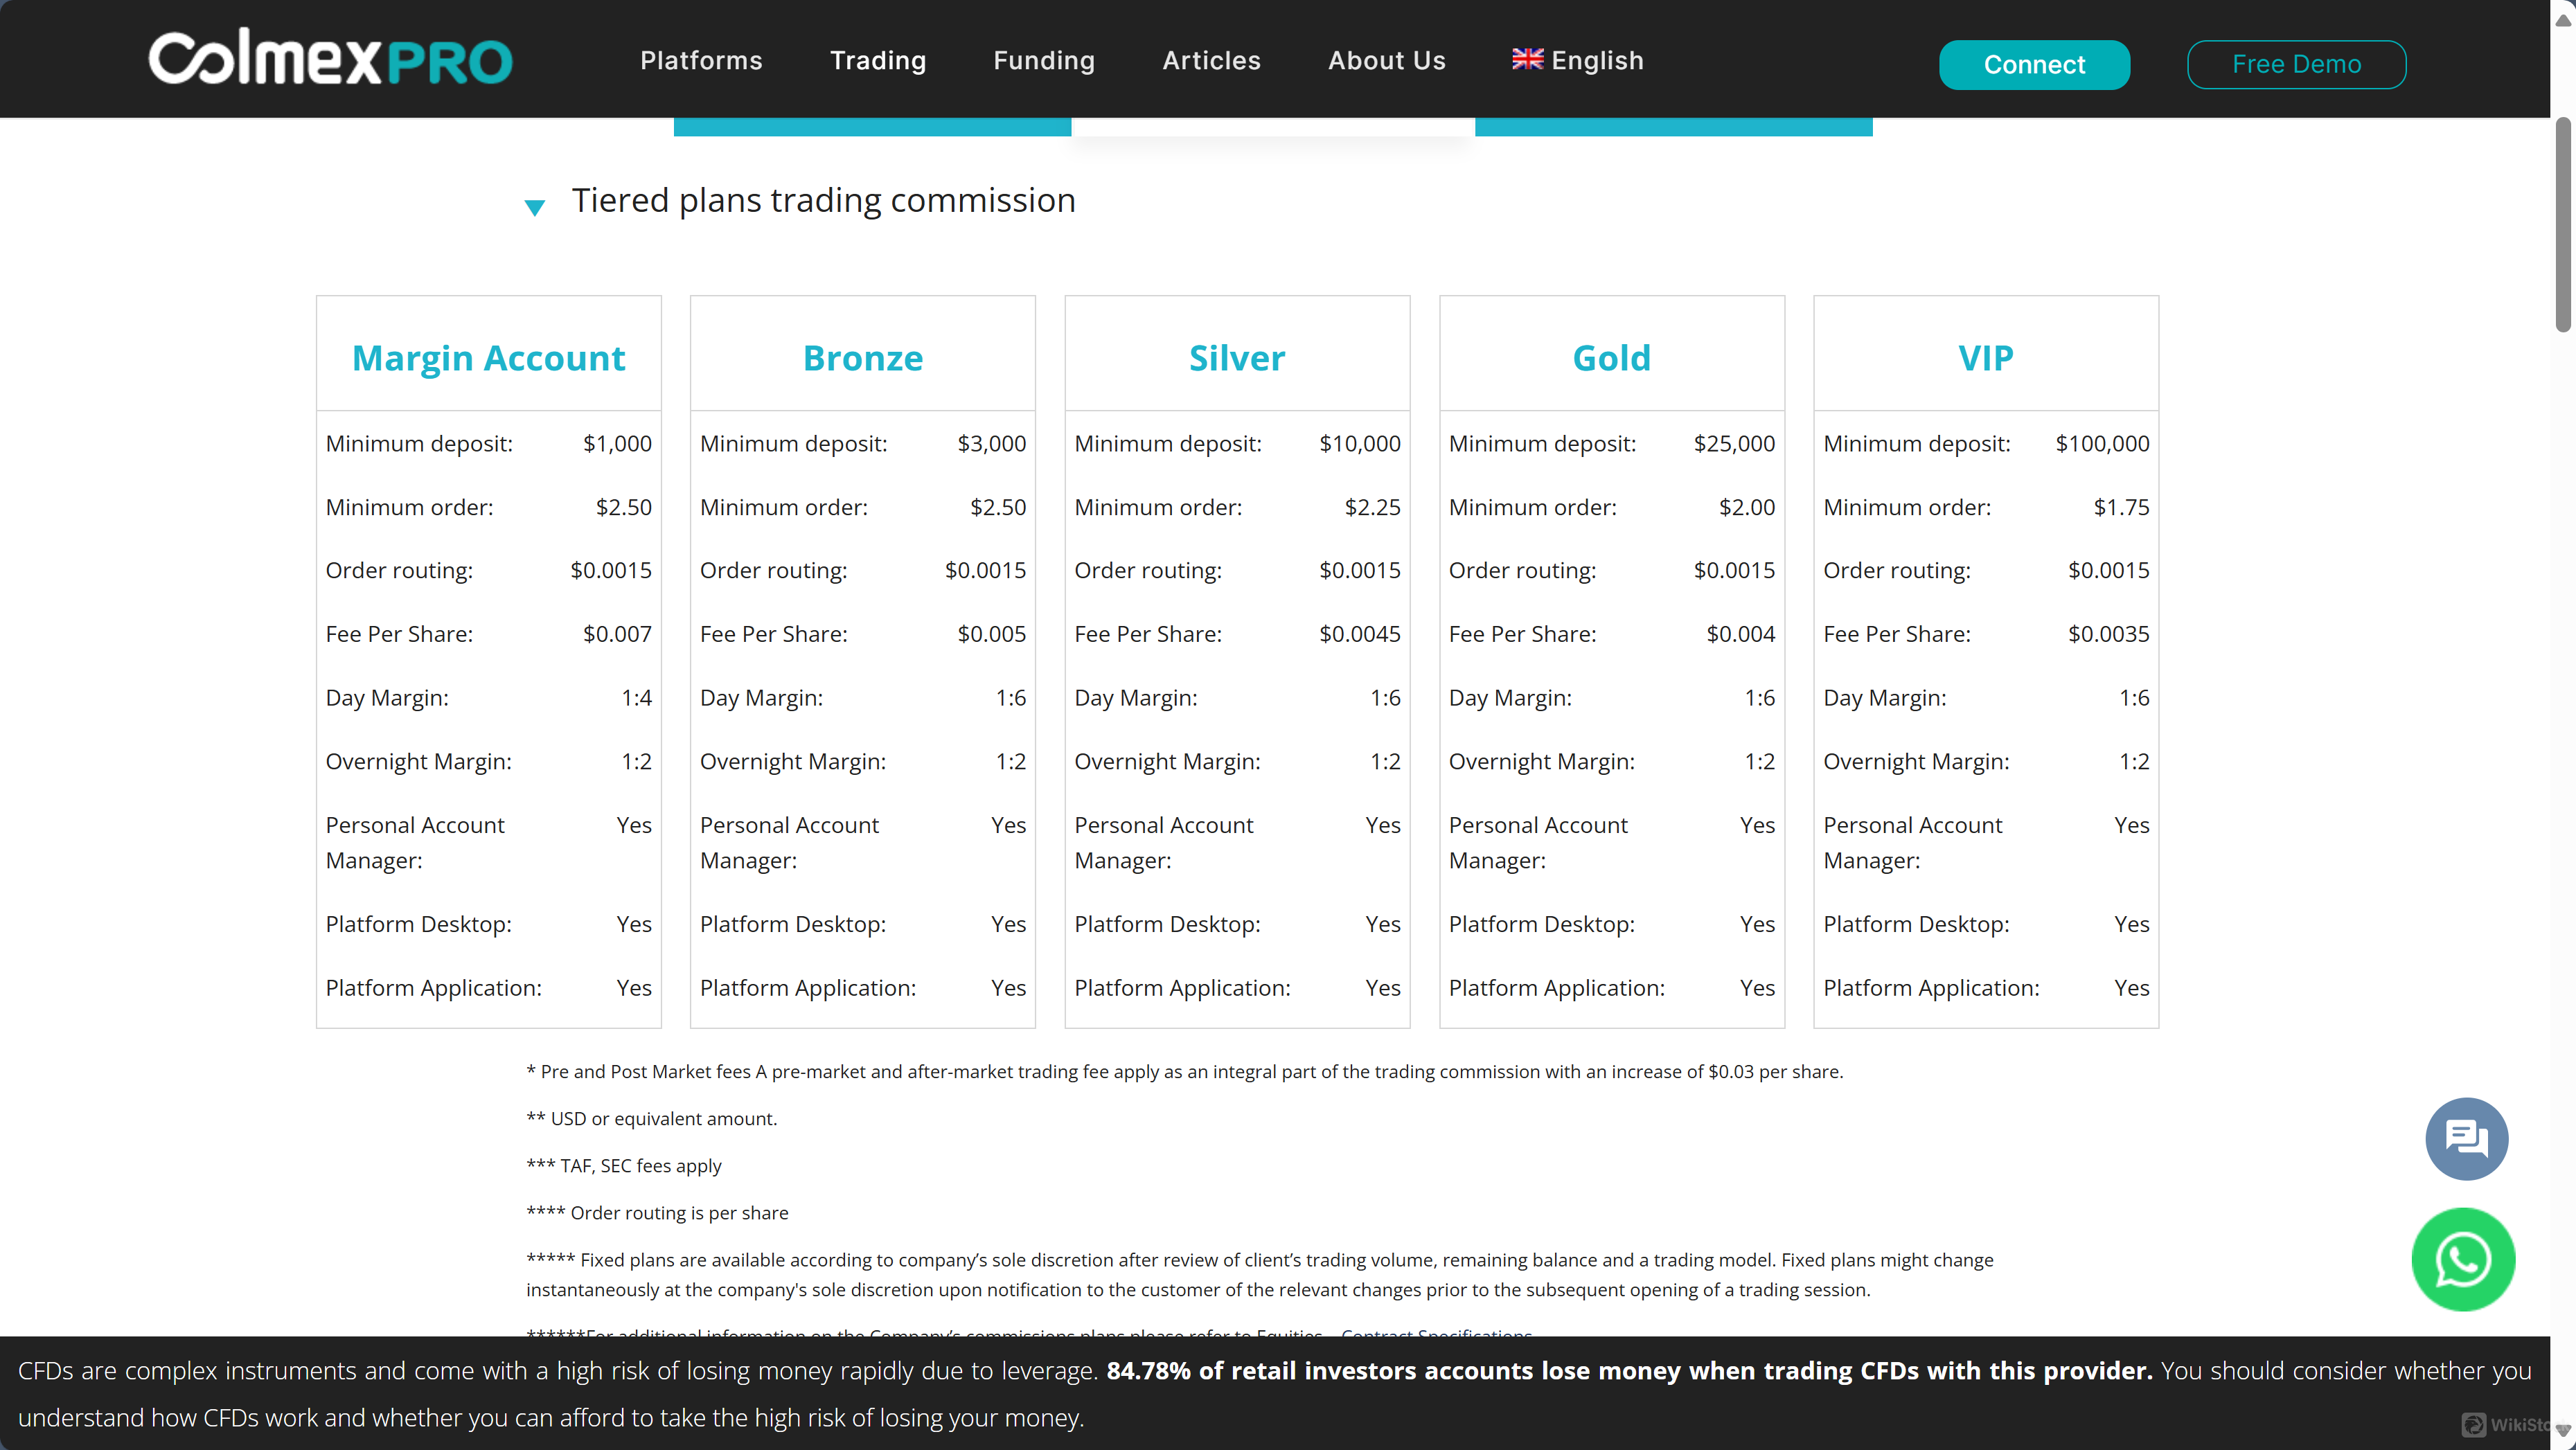The image size is (2576, 1450).
Task: Collapse Tiered plans trading commission section
Action: pos(535,207)
